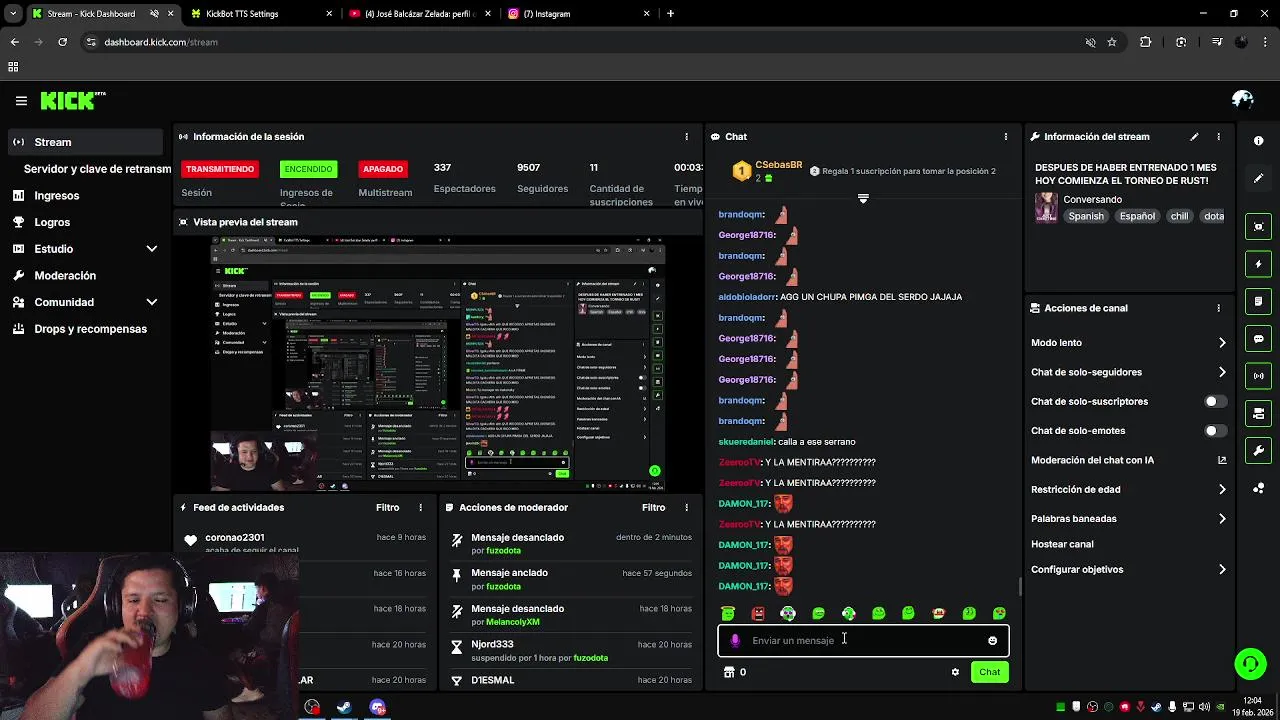Open Steam in the taskbar
The image size is (1280, 720).
343,707
